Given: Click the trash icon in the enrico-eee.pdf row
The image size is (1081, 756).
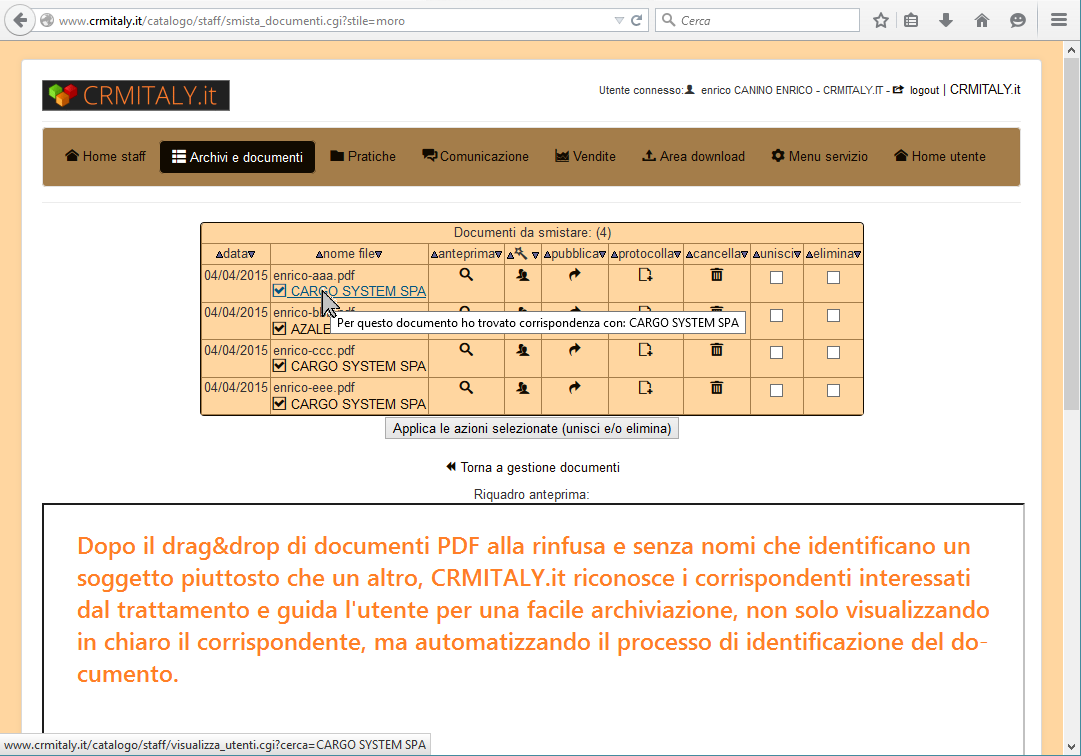Looking at the screenshot, I should pyautogui.click(x=716, y=388).
